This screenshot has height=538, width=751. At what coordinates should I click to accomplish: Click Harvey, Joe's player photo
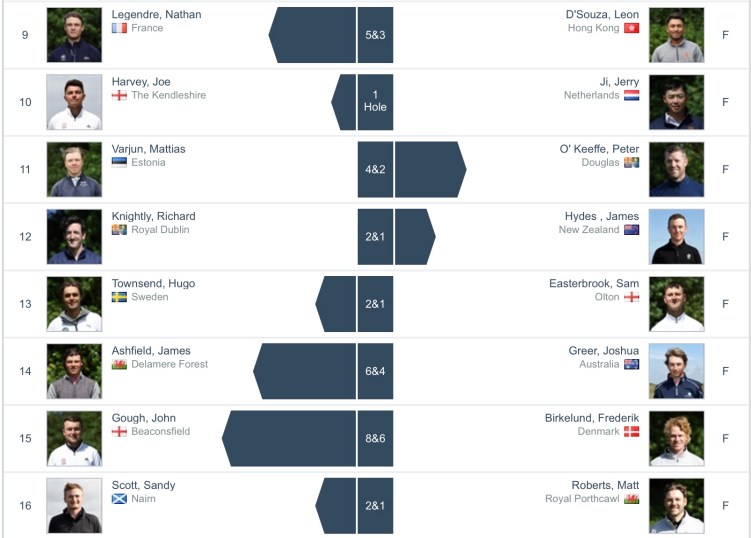point(74,102)
